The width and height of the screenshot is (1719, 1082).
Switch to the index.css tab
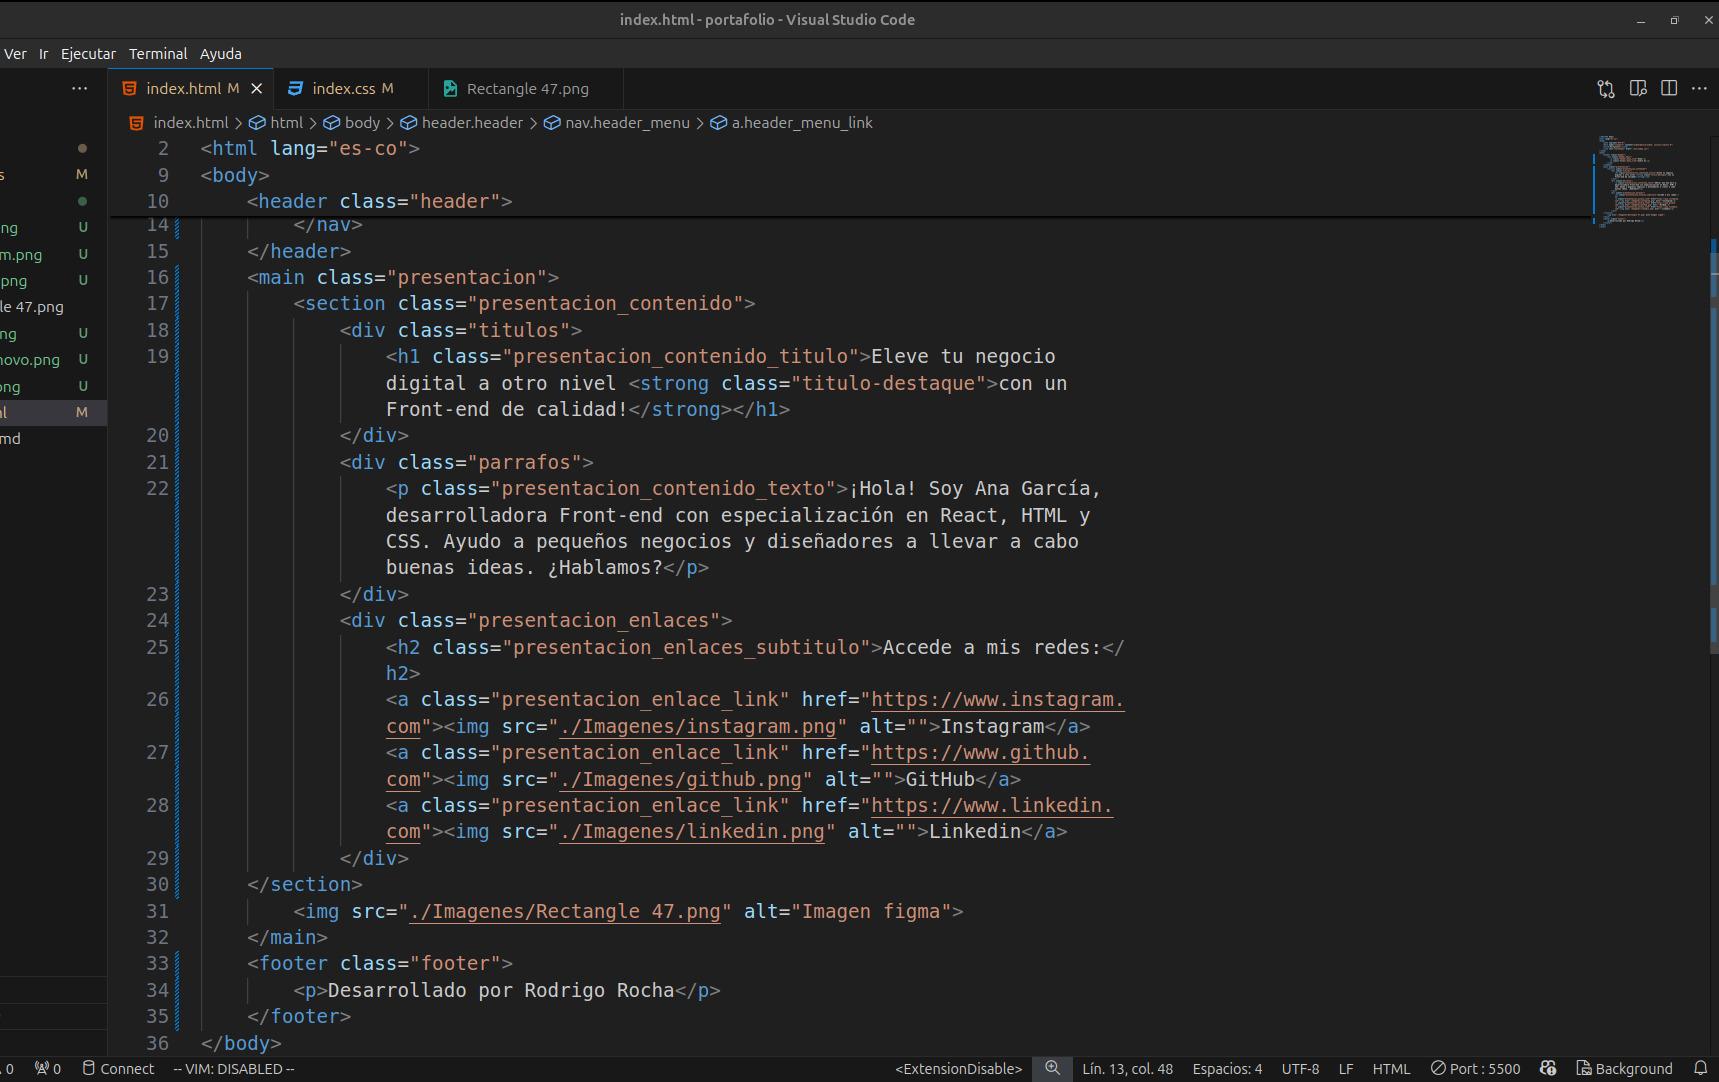tap(351, 89)
